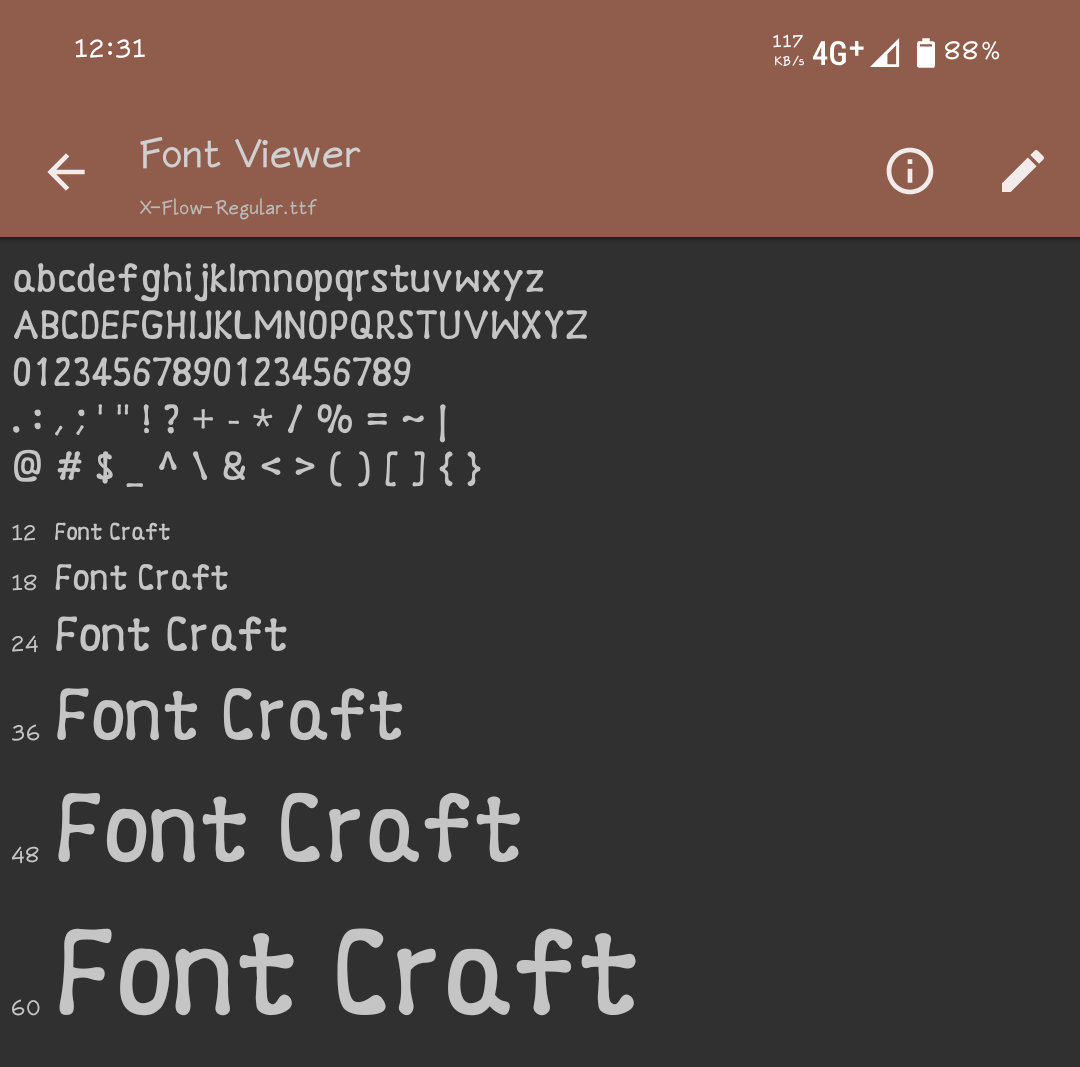
Task: Tap the size label 48
Action: coord(25,855)
